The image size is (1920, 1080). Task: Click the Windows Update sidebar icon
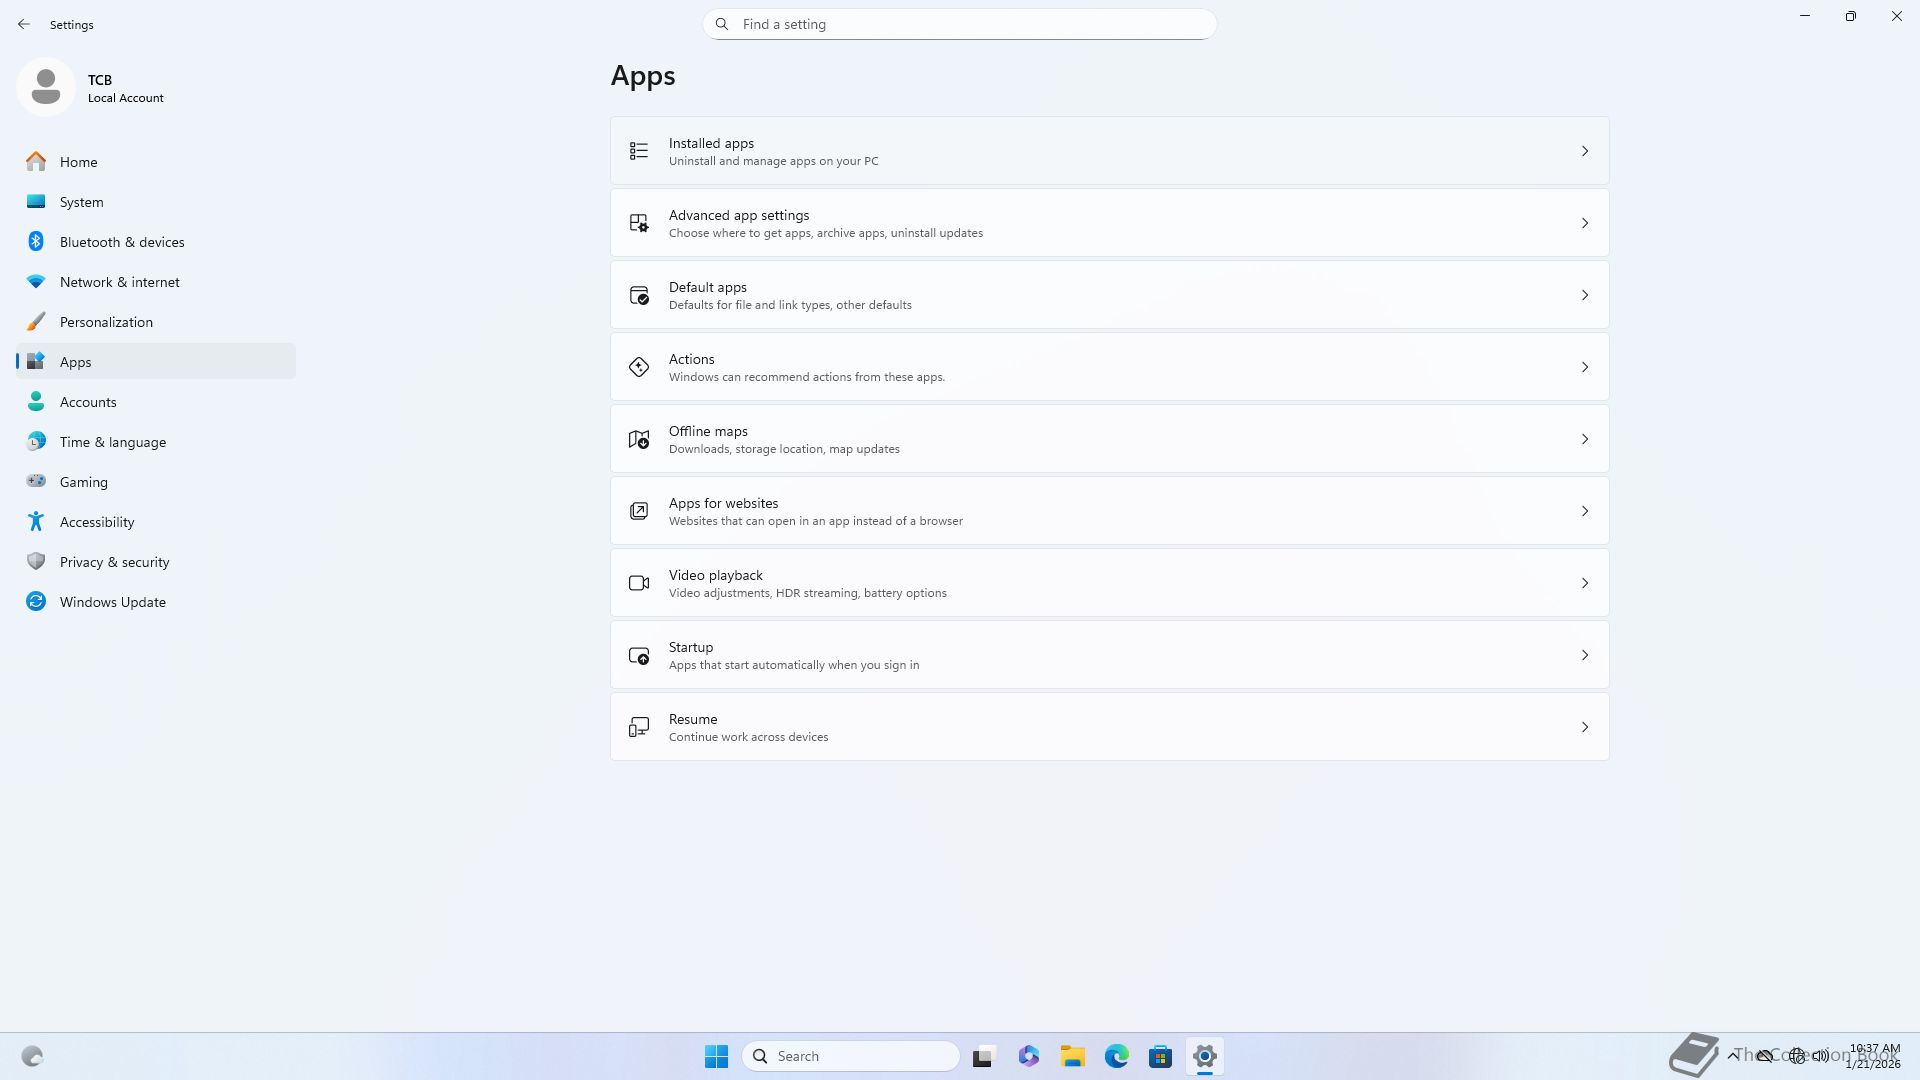(36, 602)
